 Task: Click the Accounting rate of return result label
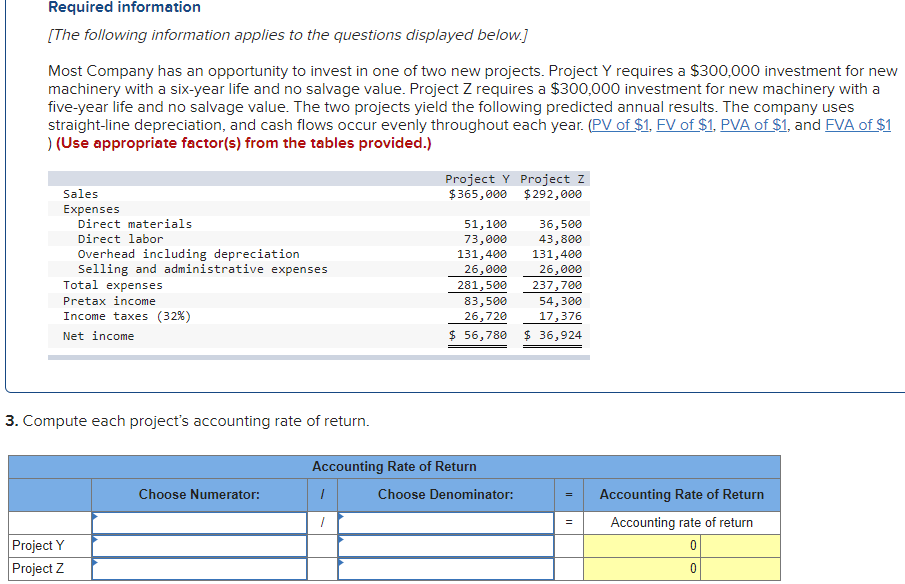pos(682,523)
